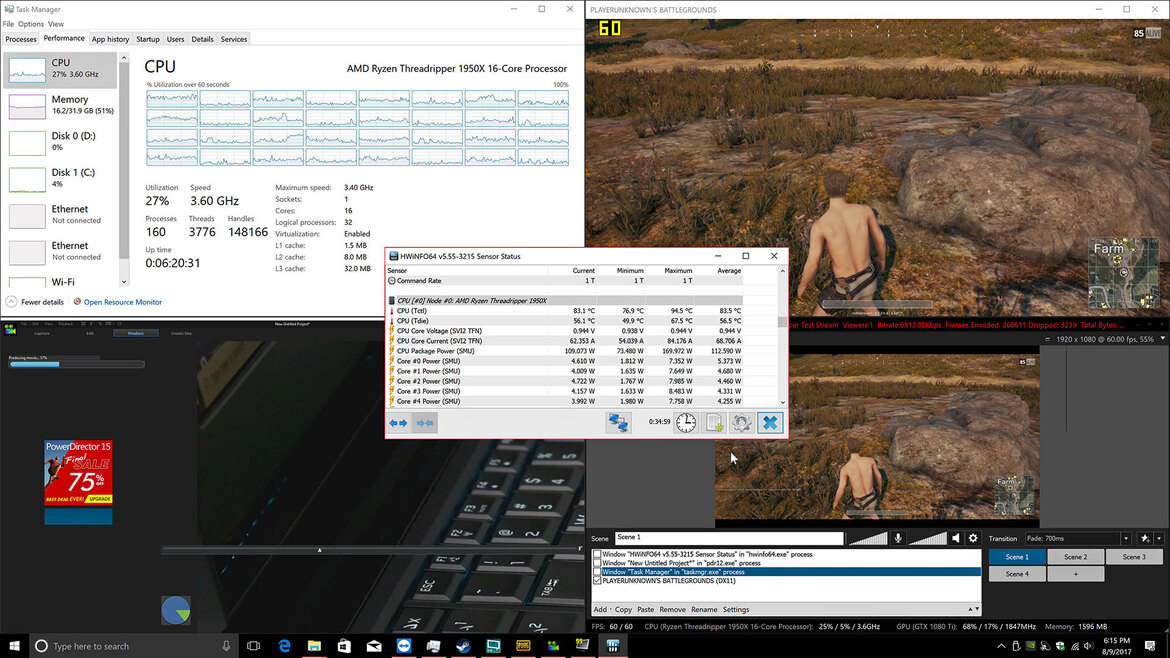Open Mail app from taskbar
1170x658 pixels.
tap(374, 646)
